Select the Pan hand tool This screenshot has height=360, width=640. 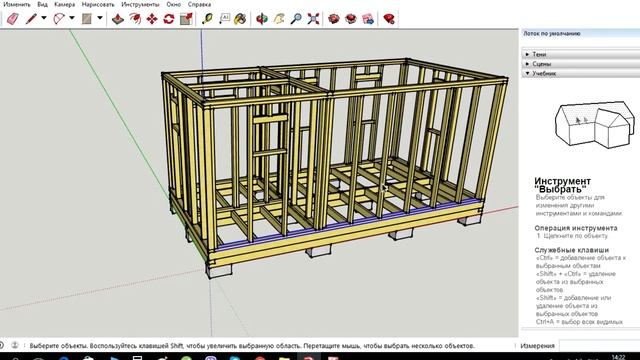point(279,19)
